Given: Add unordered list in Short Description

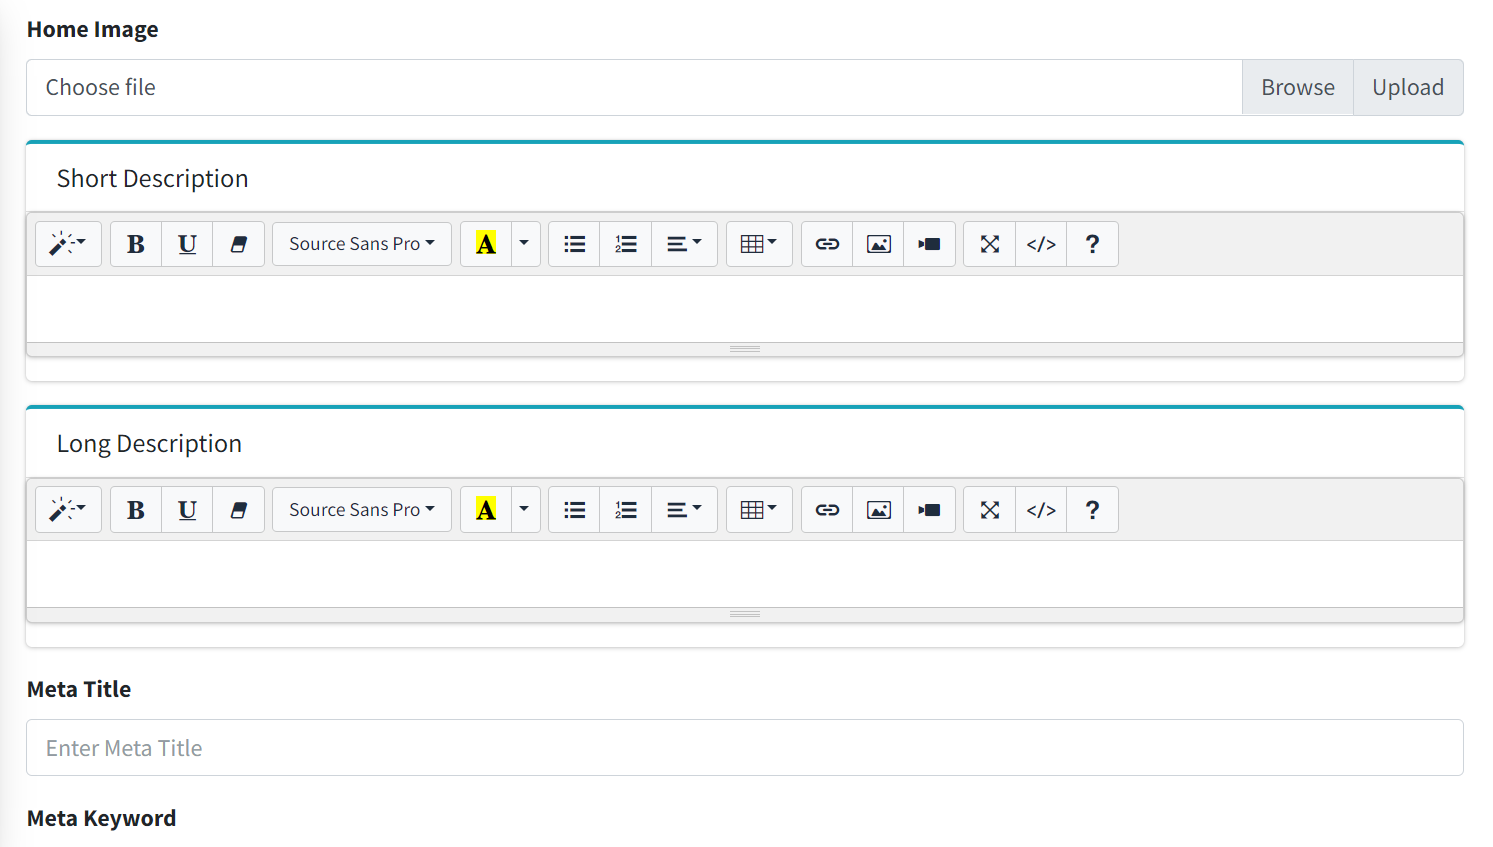Looking at the screenshot, I should pos(574,244).
